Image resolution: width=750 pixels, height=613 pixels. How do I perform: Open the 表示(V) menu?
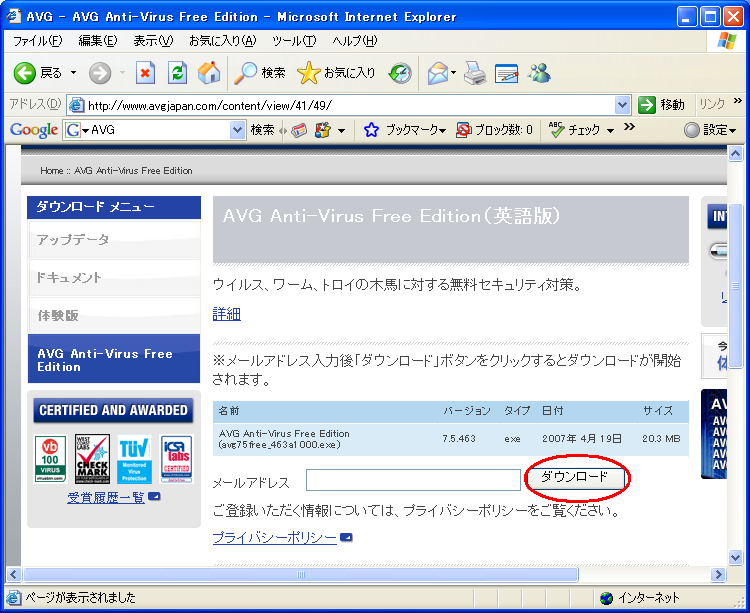click(153, 41)
